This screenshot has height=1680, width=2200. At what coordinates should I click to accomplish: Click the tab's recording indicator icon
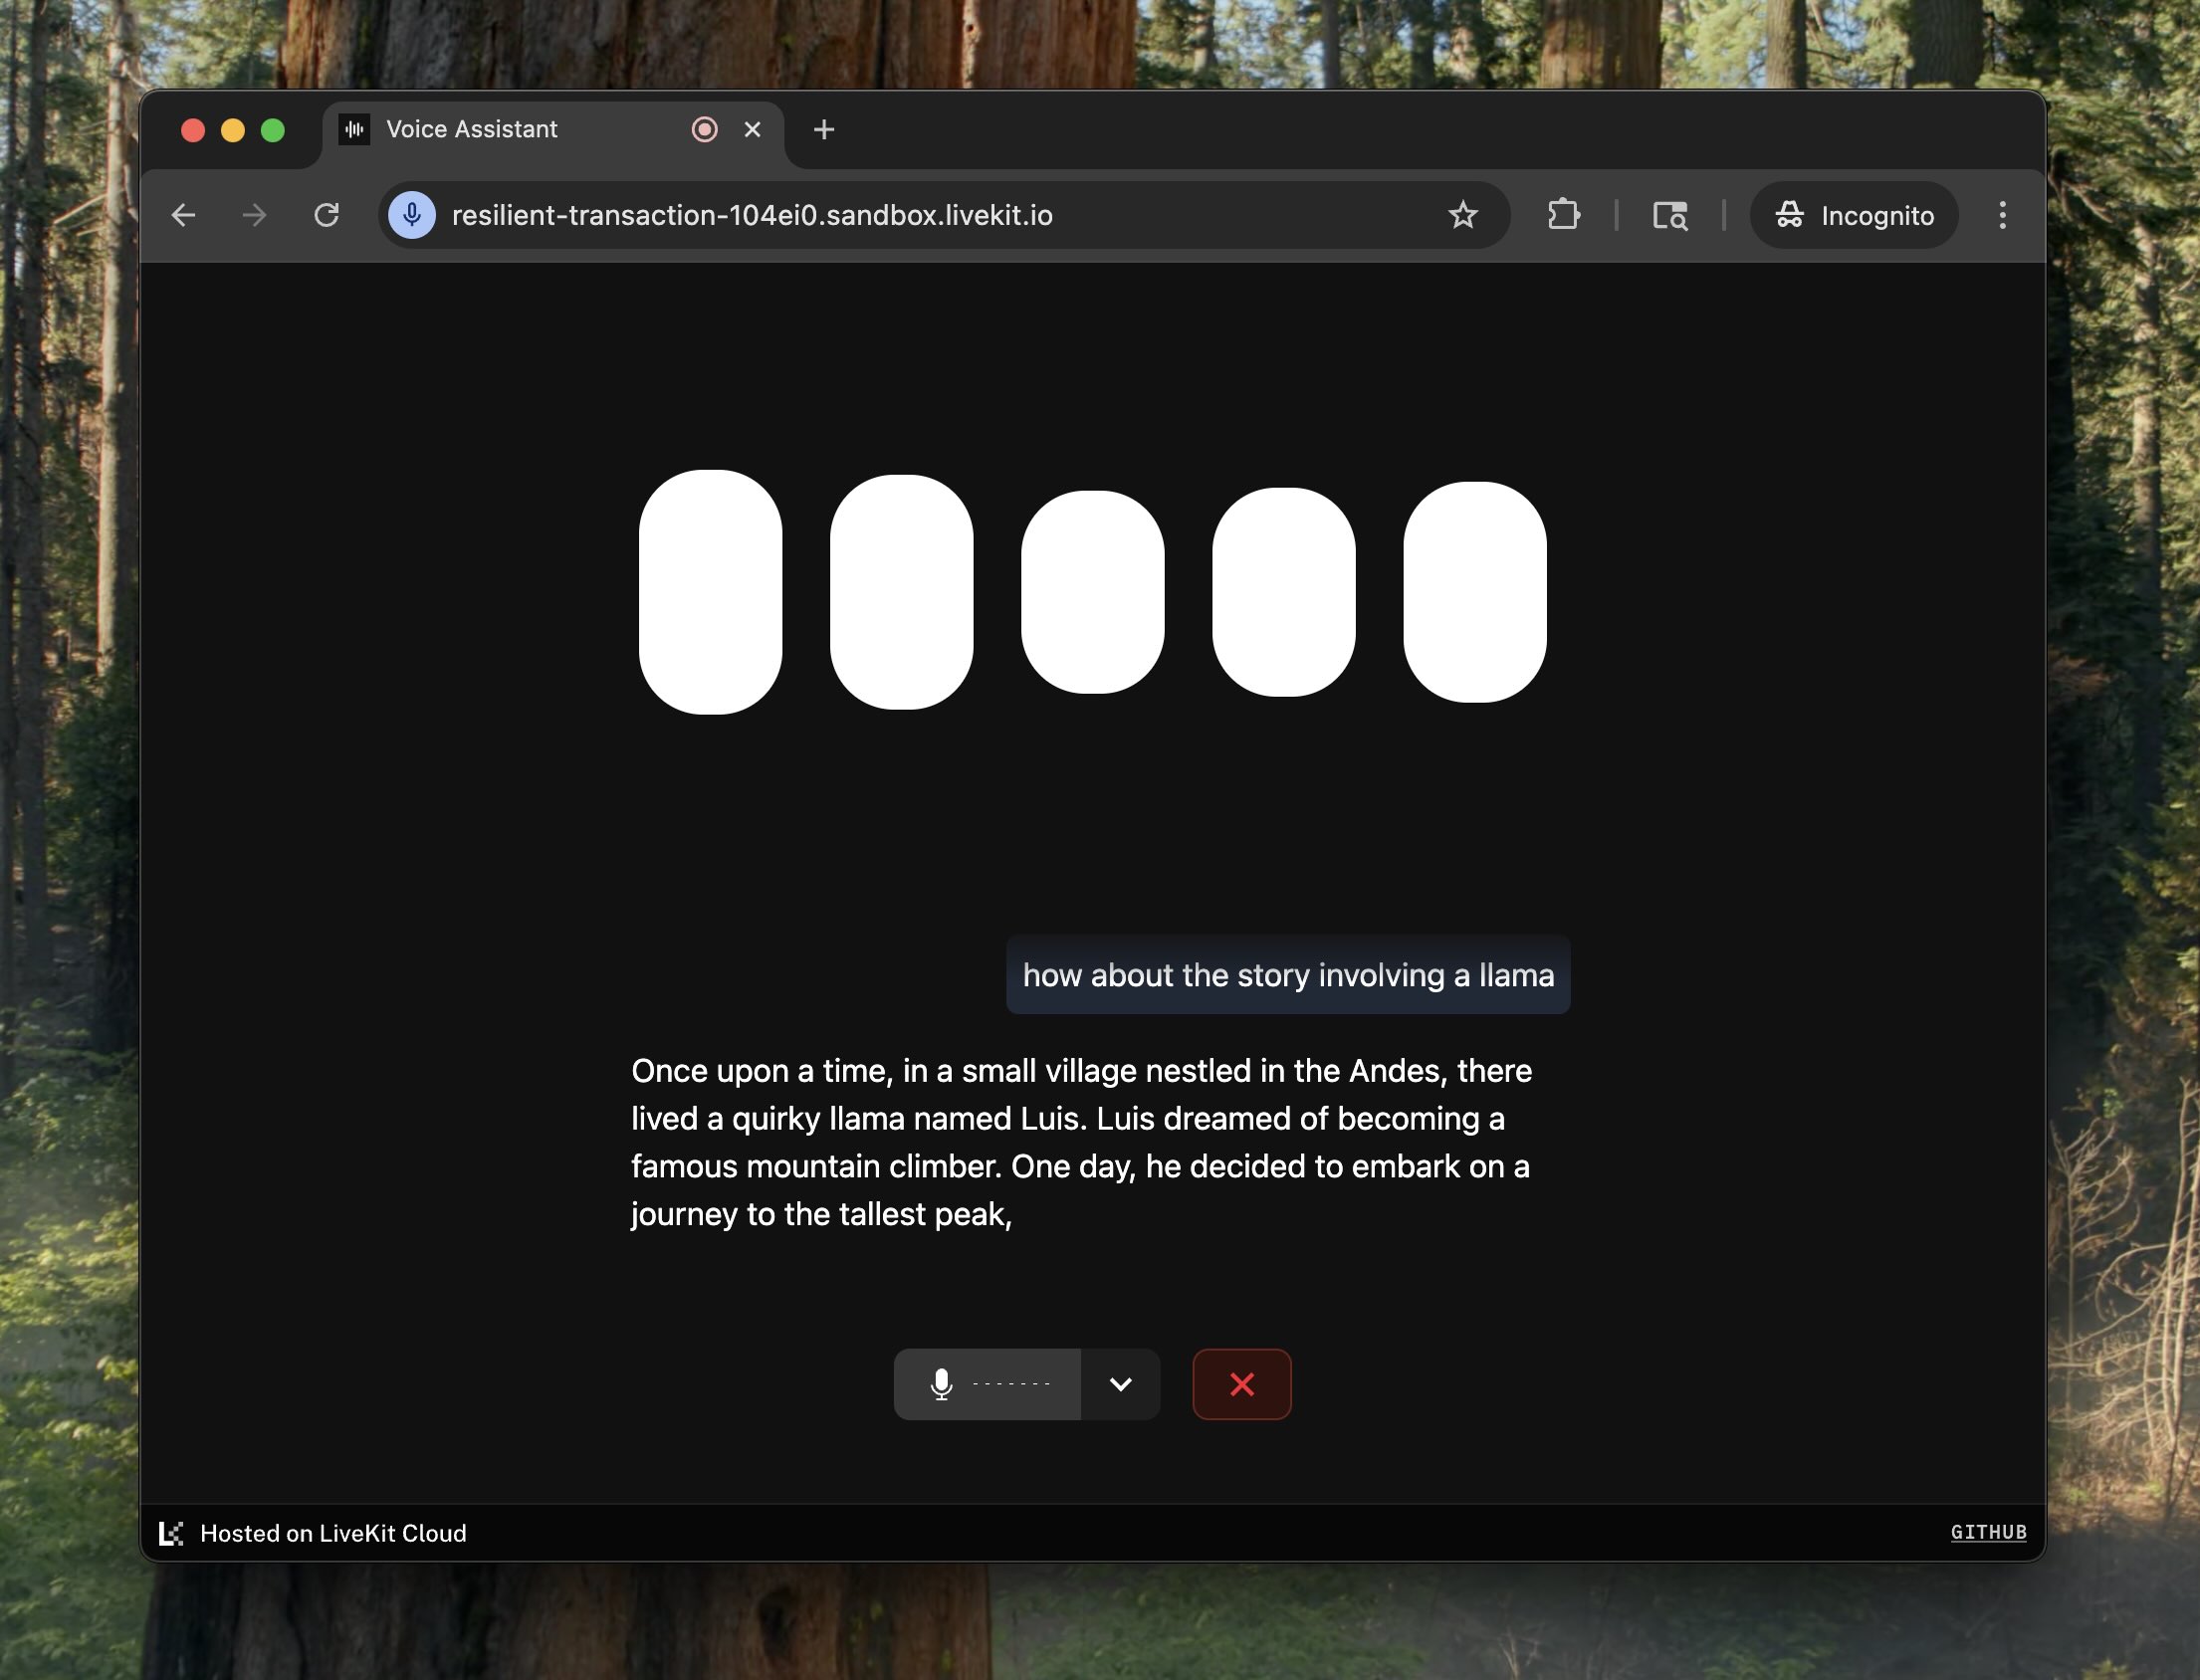[x=704, y=130]
